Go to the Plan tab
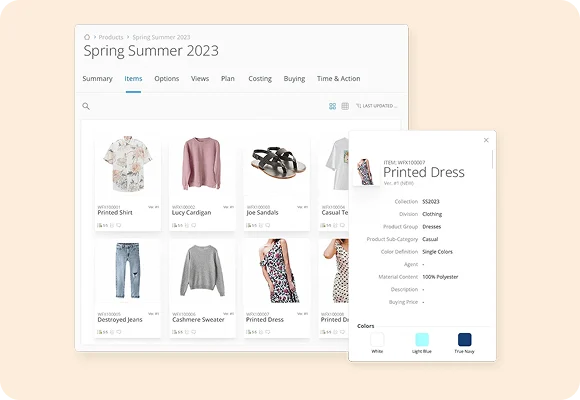The height and width of the screenshot is (400, 580). [228, 78]
